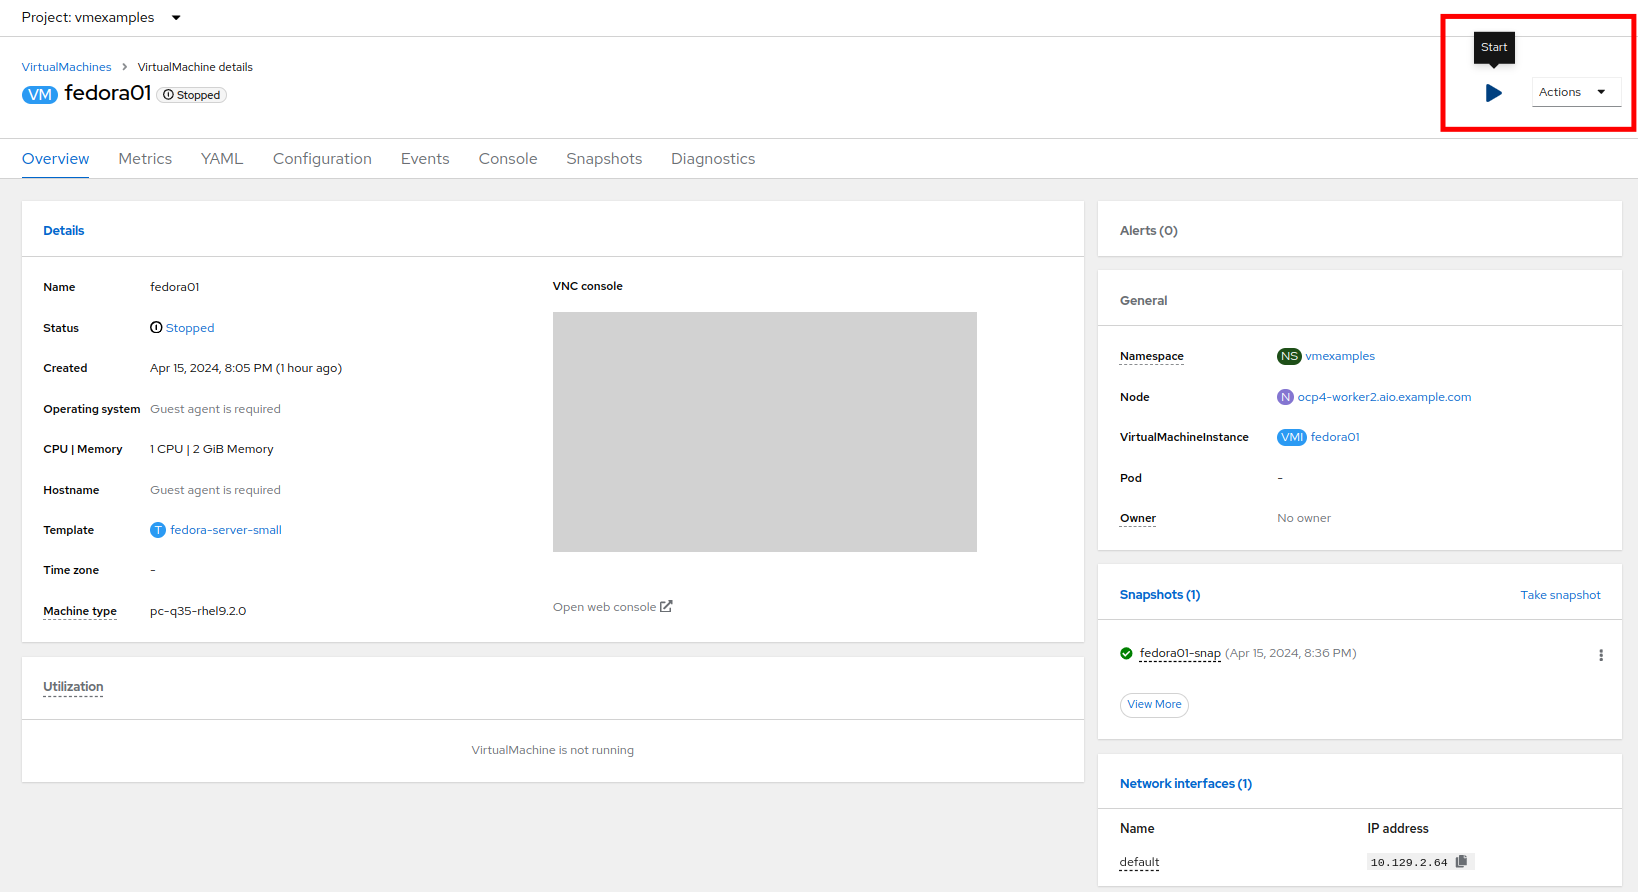Click the Namespace label
This screenshot has width=1638, height=892.
(x=1152, y=356)
